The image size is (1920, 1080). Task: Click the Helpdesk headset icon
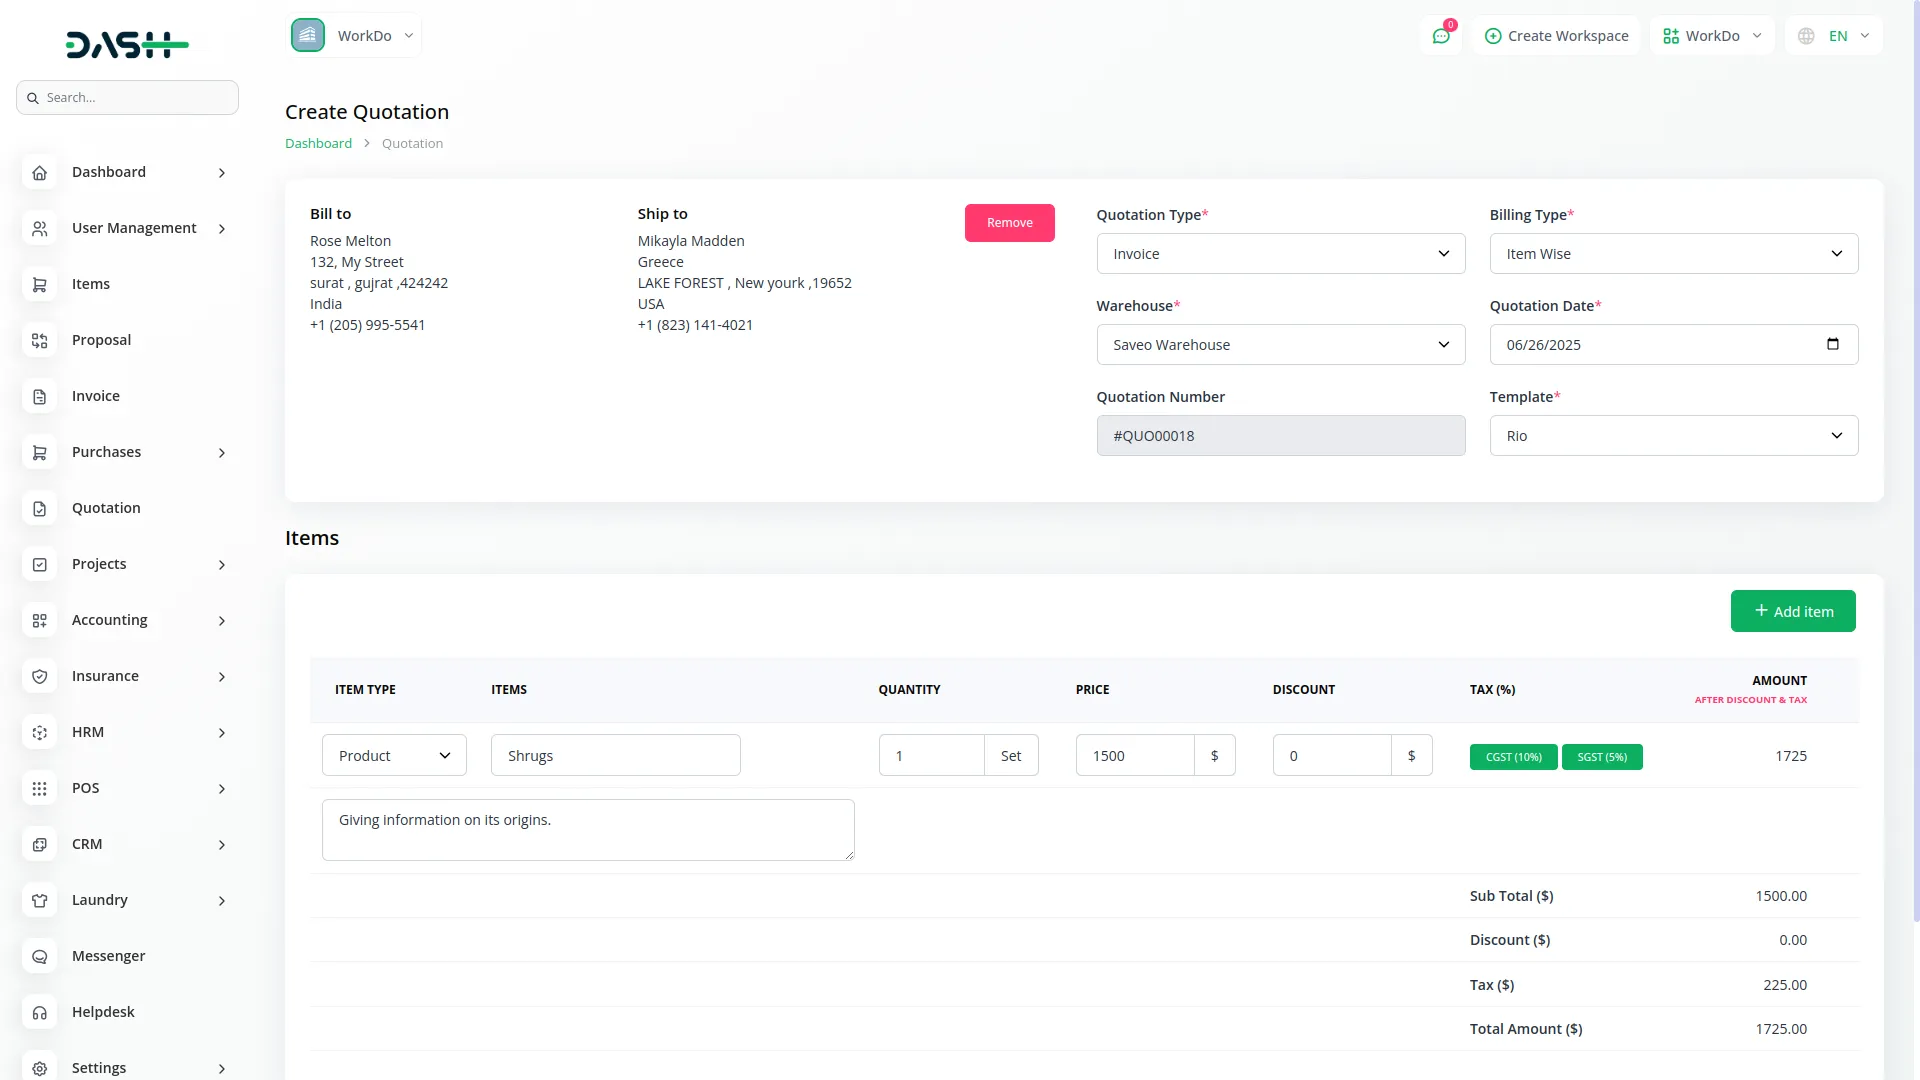tap(39, 1013)
